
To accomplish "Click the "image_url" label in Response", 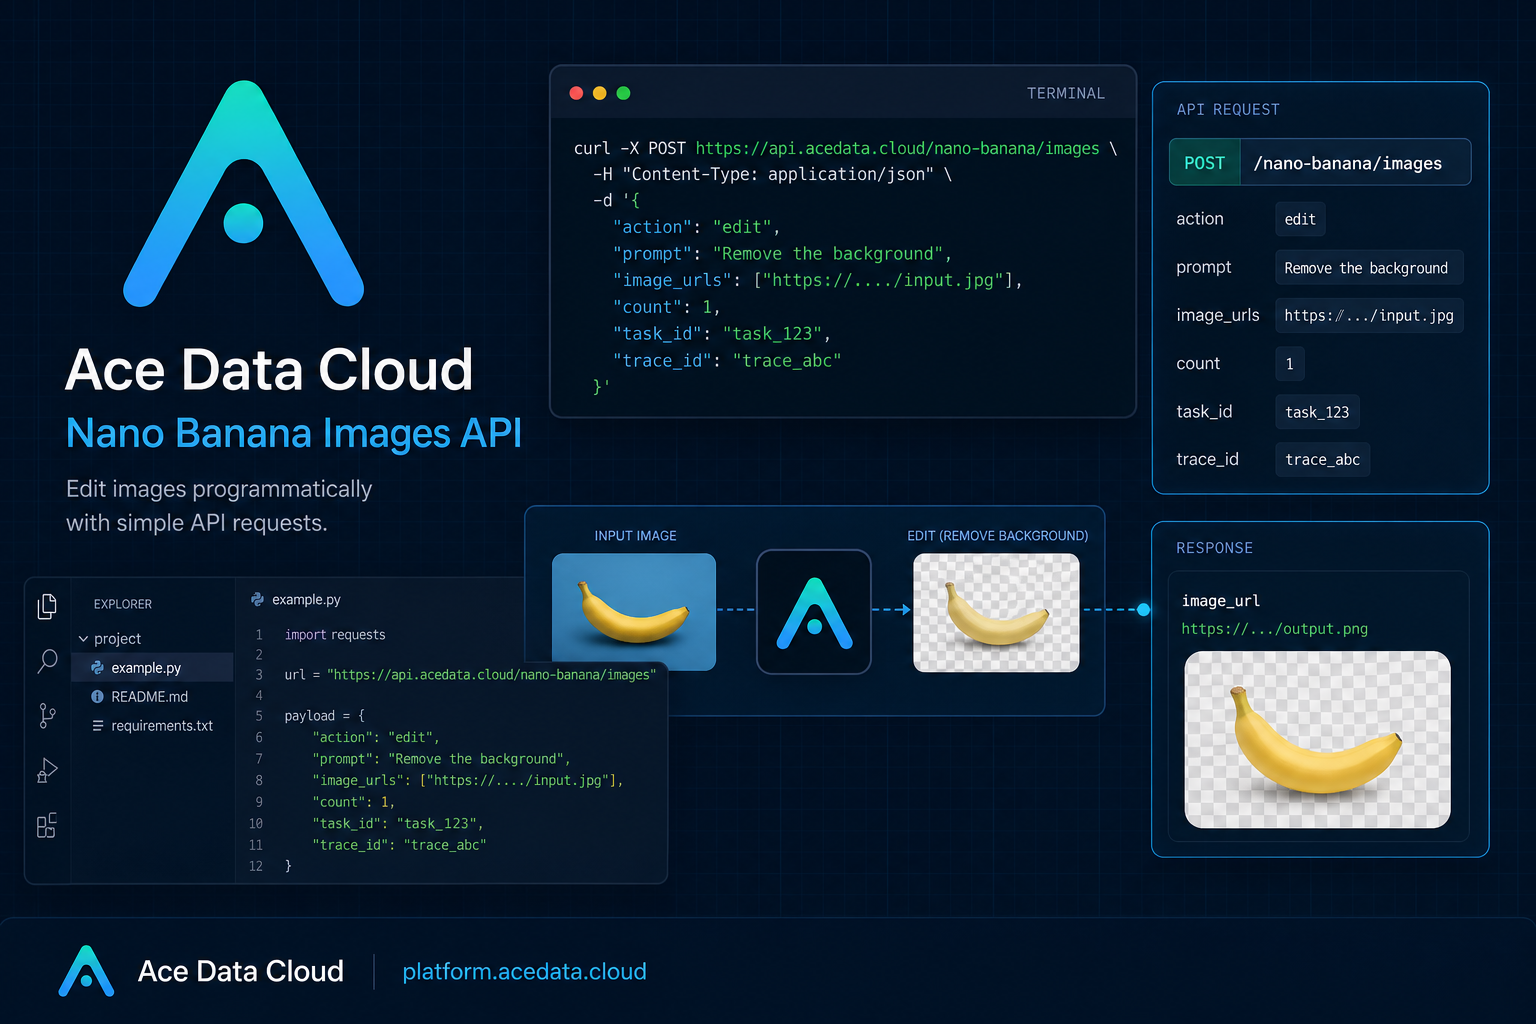I will click(x=1220, y=601).
